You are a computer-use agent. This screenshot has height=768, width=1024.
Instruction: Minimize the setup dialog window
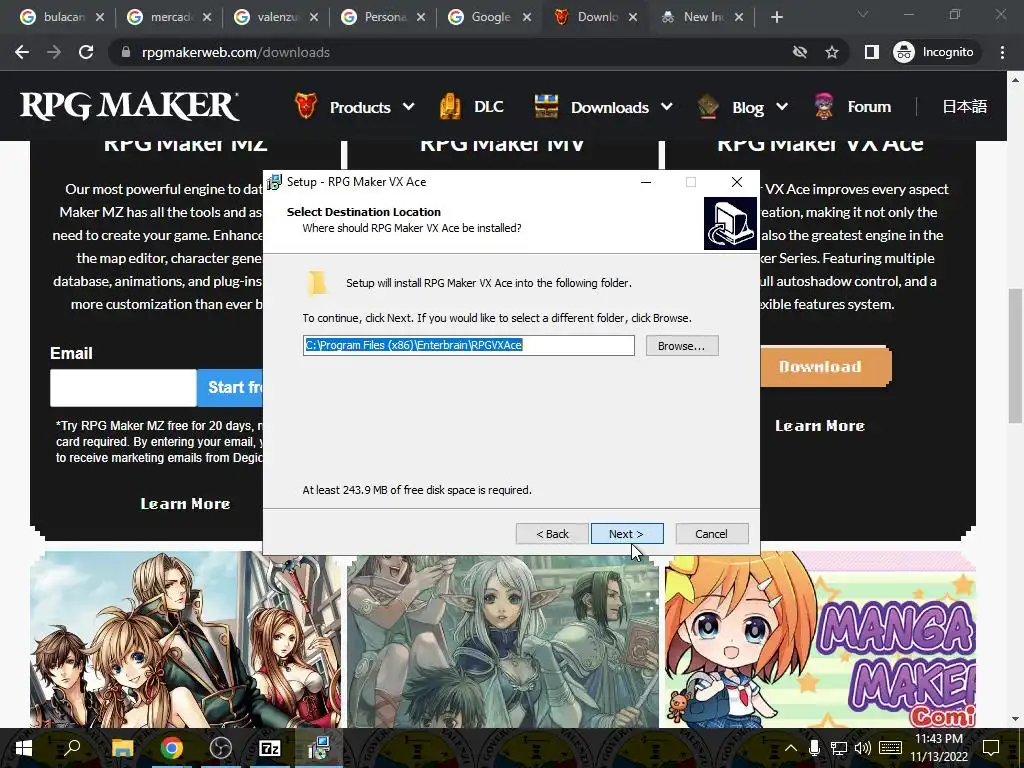(646, 182)
